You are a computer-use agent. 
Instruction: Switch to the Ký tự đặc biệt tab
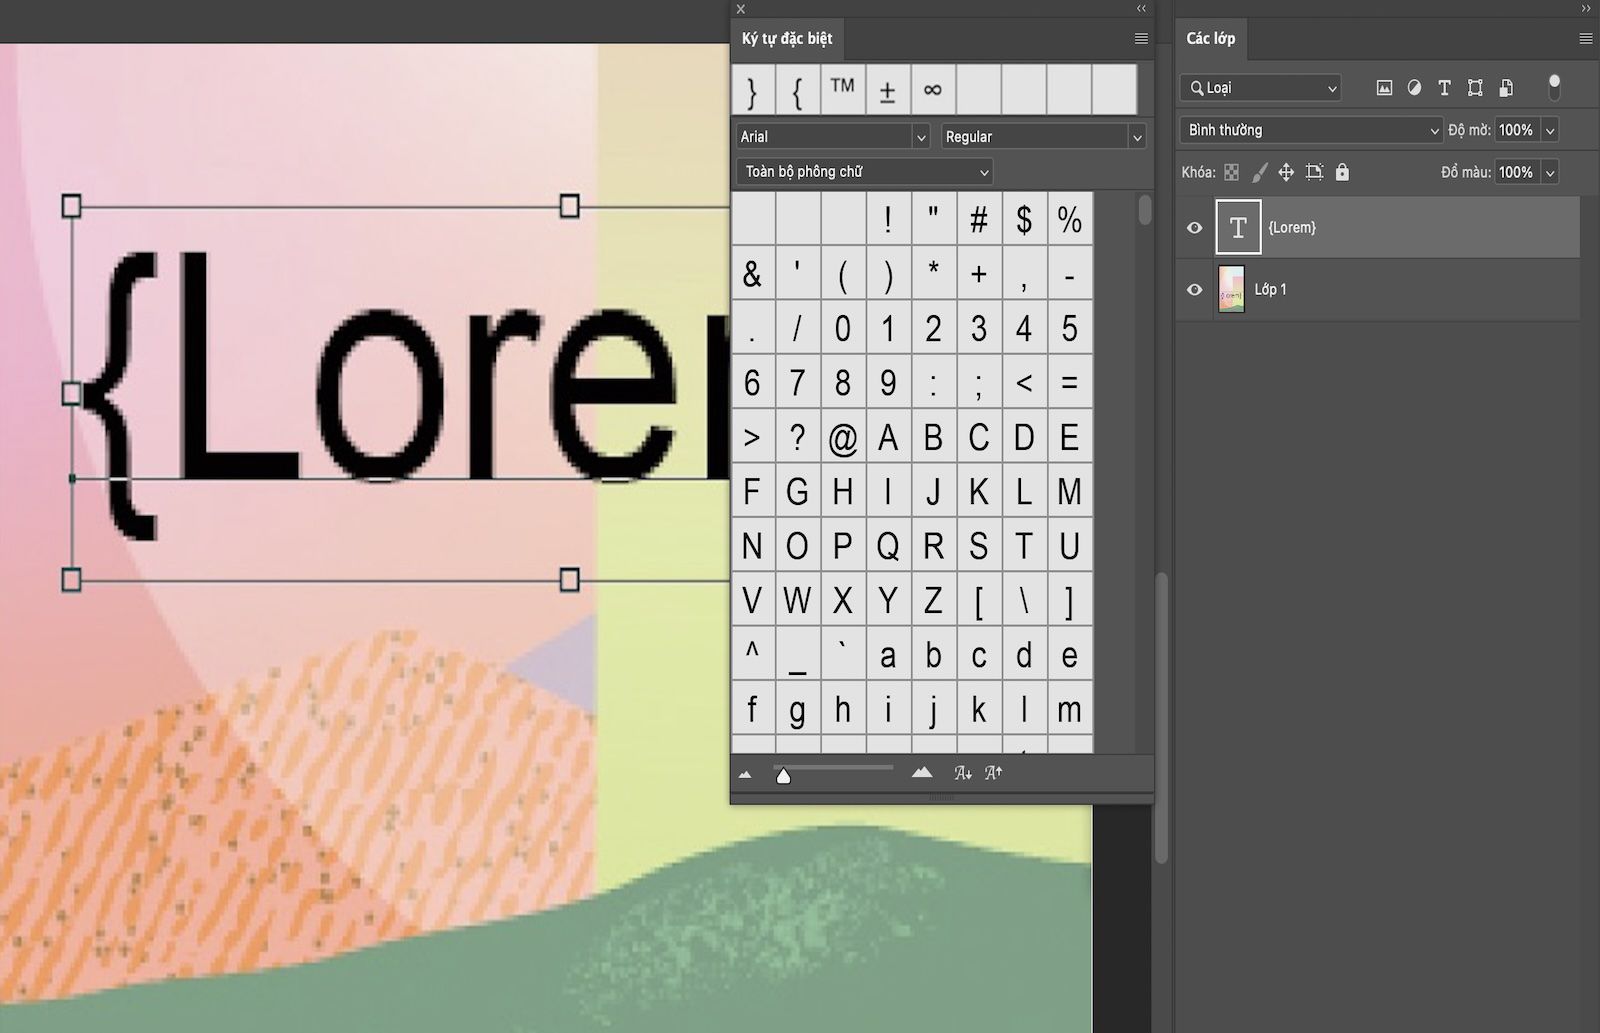[x=787, y=39]
